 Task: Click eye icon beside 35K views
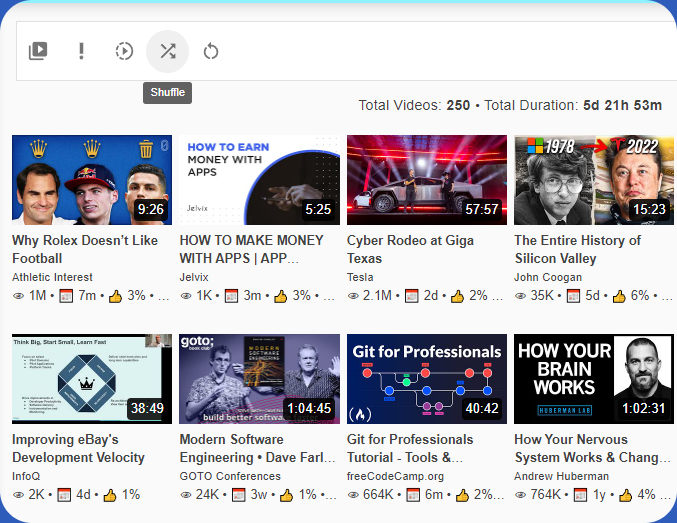(x=521, y=296)
